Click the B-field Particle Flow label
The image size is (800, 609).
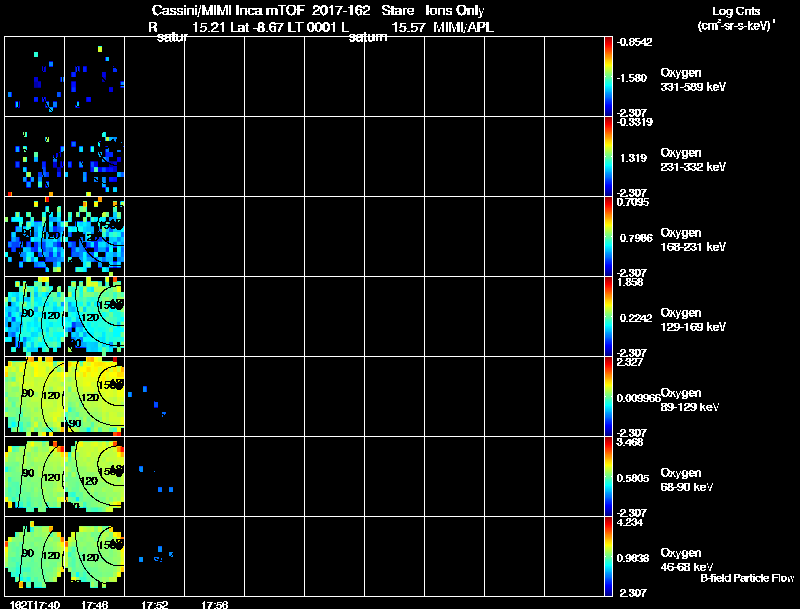coord(747,578)
